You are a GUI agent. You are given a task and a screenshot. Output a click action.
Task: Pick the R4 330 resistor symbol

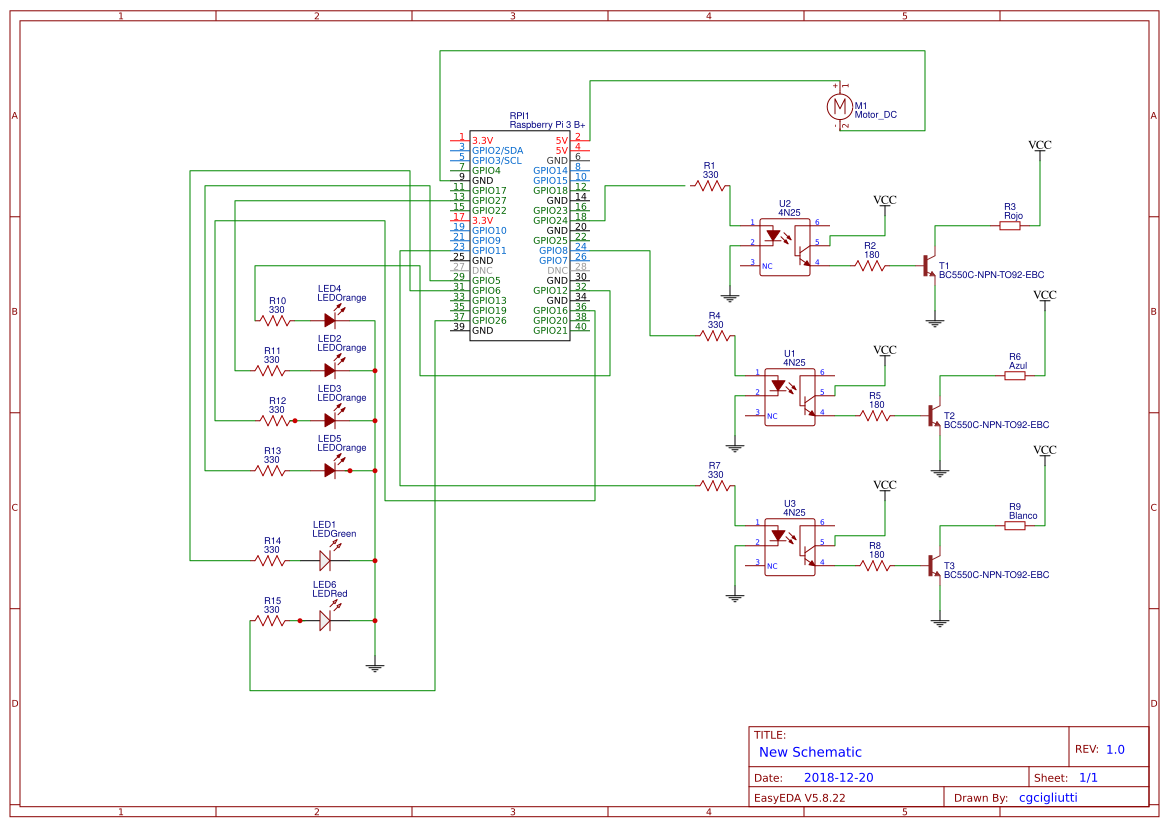714,336
